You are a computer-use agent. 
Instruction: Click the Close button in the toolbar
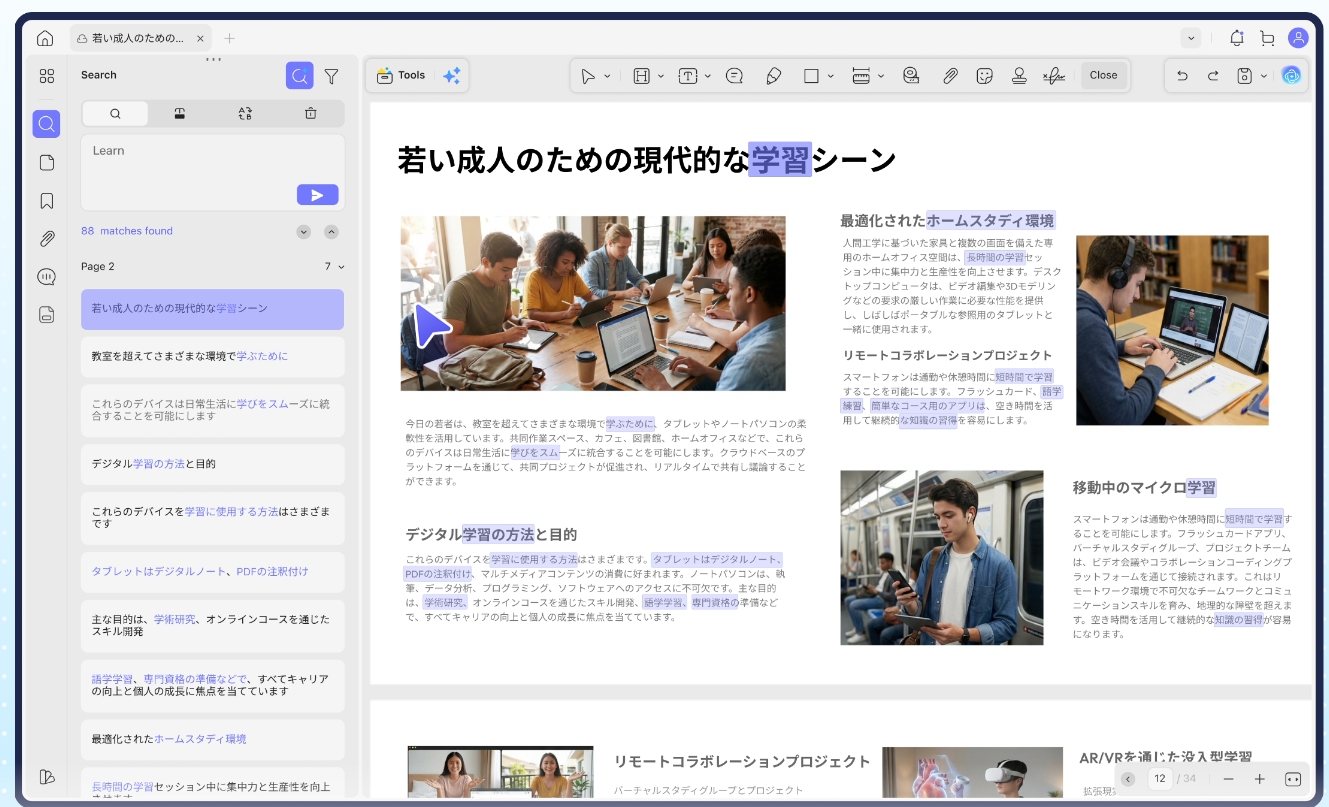point(1103,75)
